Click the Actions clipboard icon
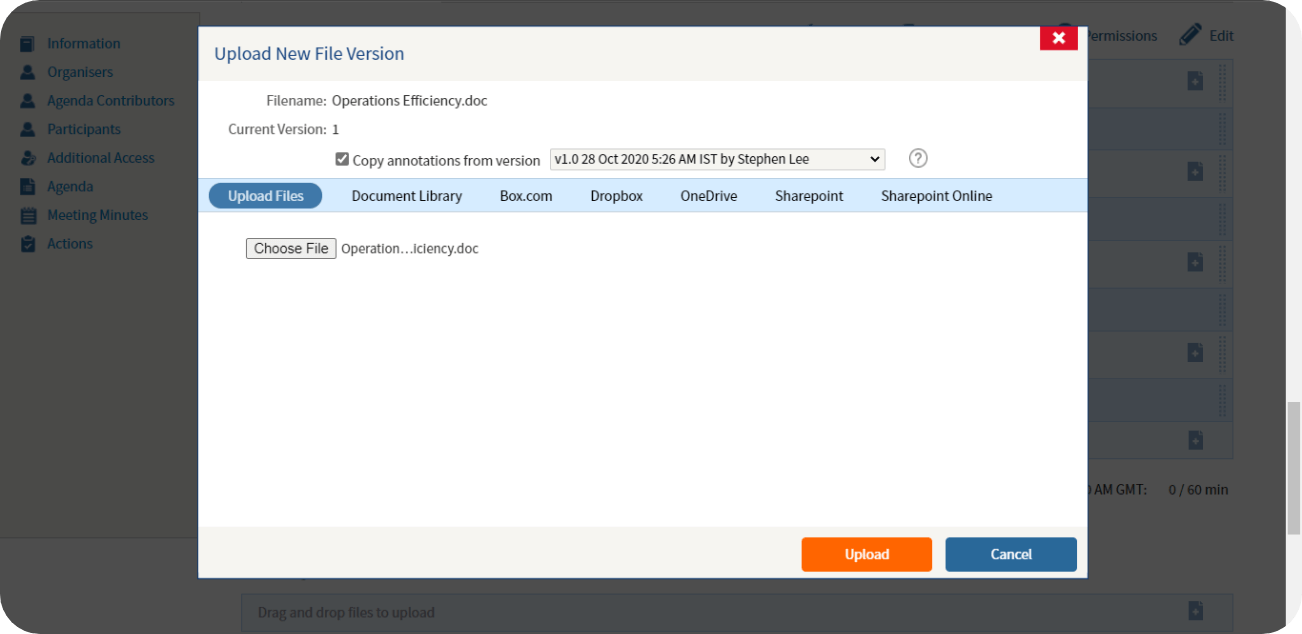Image resolution: width=1302 pixels, height=634 pixels. pos(28,244)
